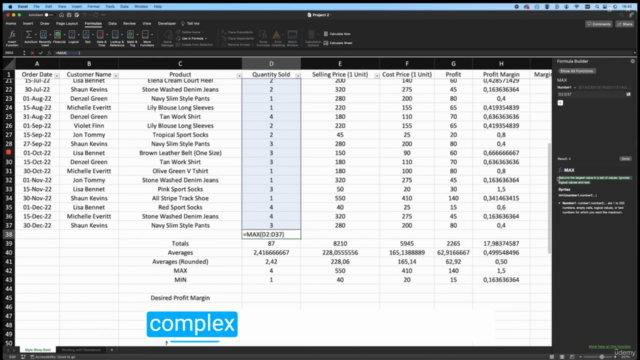The width and height of the screenshot is (640, 360).
Task: Add a new sheet with plus button
Action: point(112,350)
